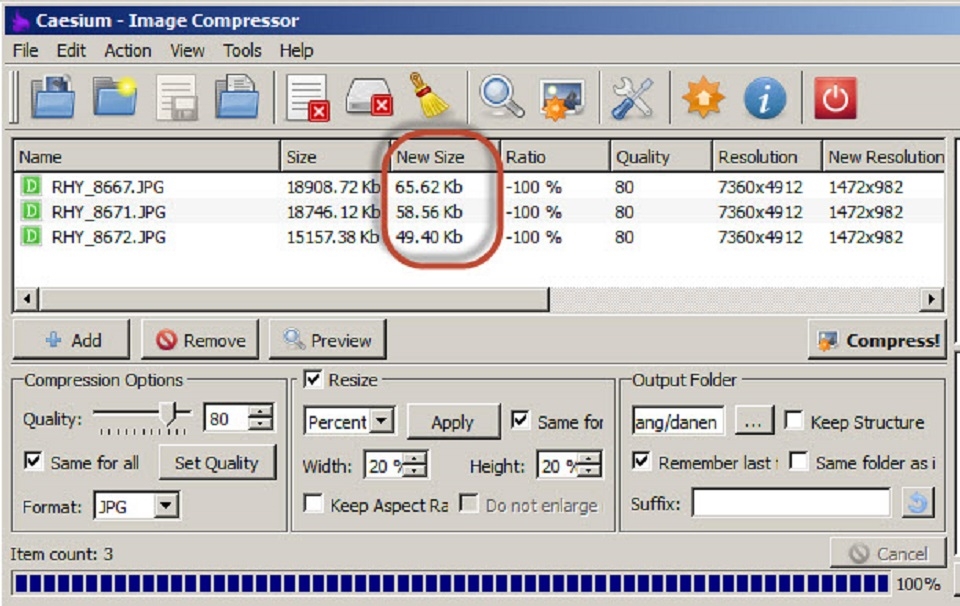Image resolution: width=960 pixels, height=606 pixels.
Task: Open the Action menu
Action: point(127,50)
